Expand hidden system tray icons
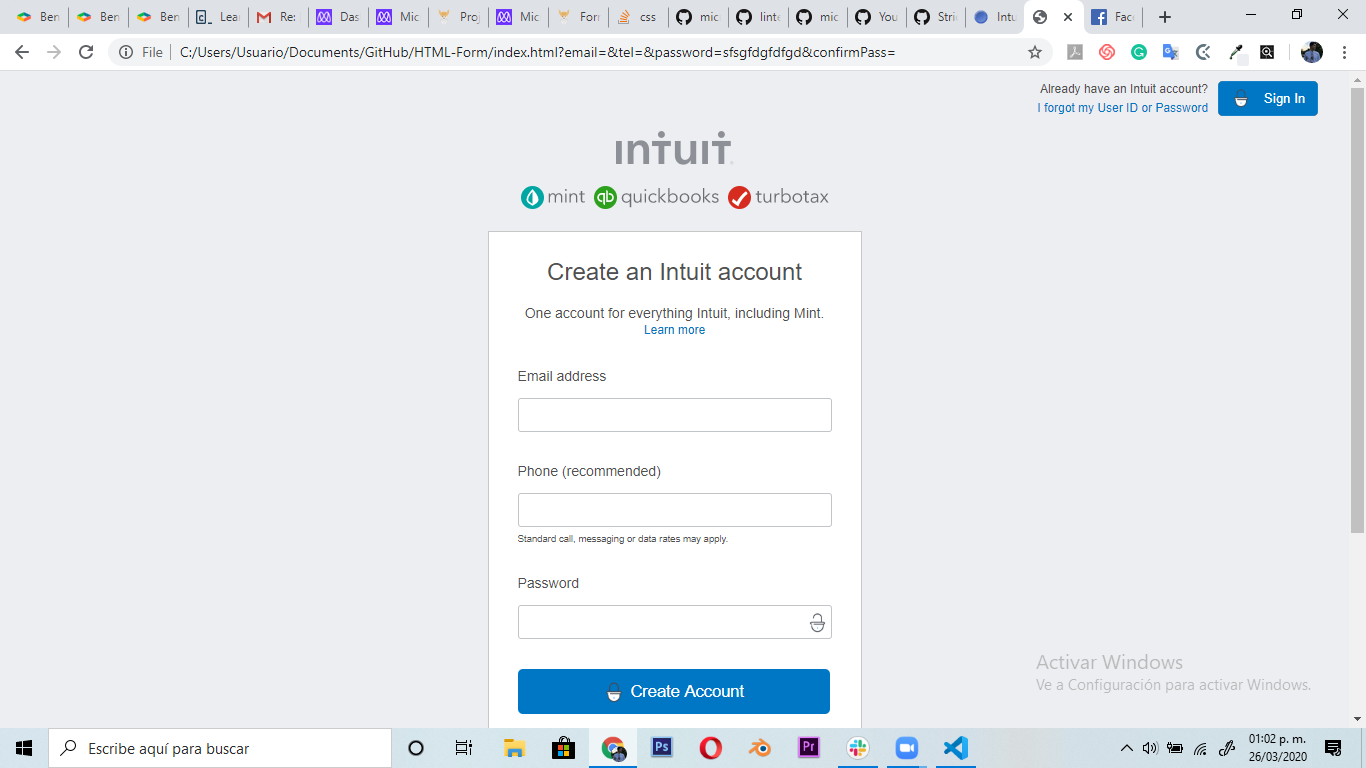 point(1127,748)
